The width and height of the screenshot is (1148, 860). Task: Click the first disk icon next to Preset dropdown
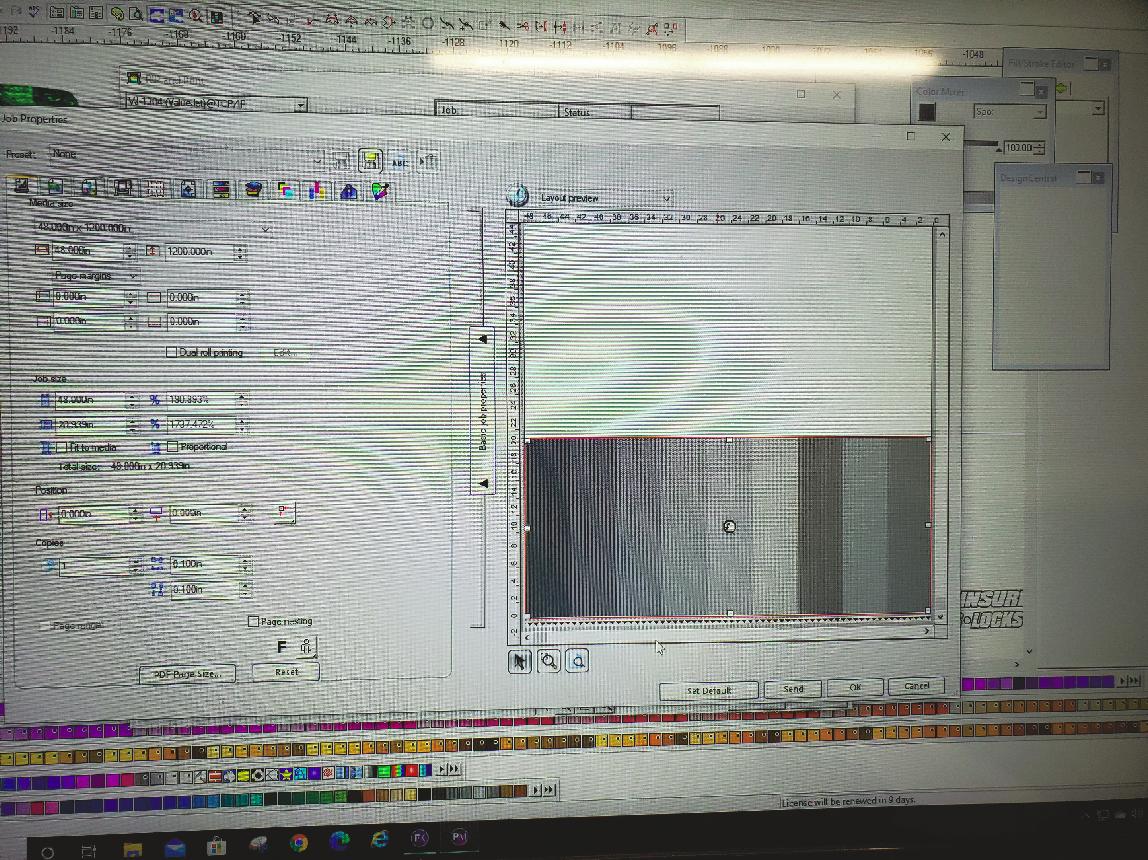[341, 160]
